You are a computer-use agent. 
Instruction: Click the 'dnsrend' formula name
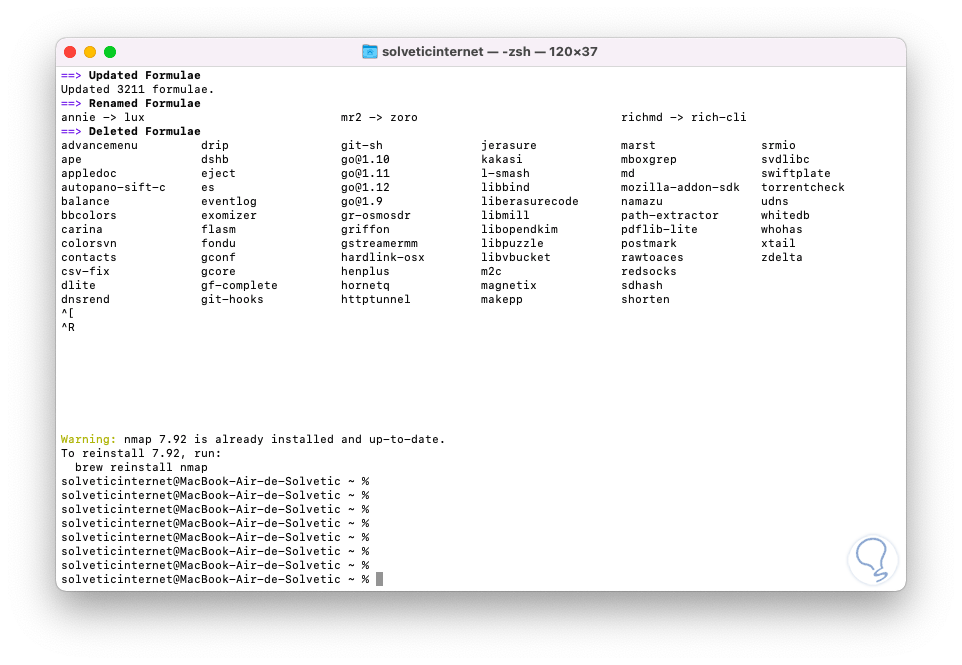tap(85, 299)
